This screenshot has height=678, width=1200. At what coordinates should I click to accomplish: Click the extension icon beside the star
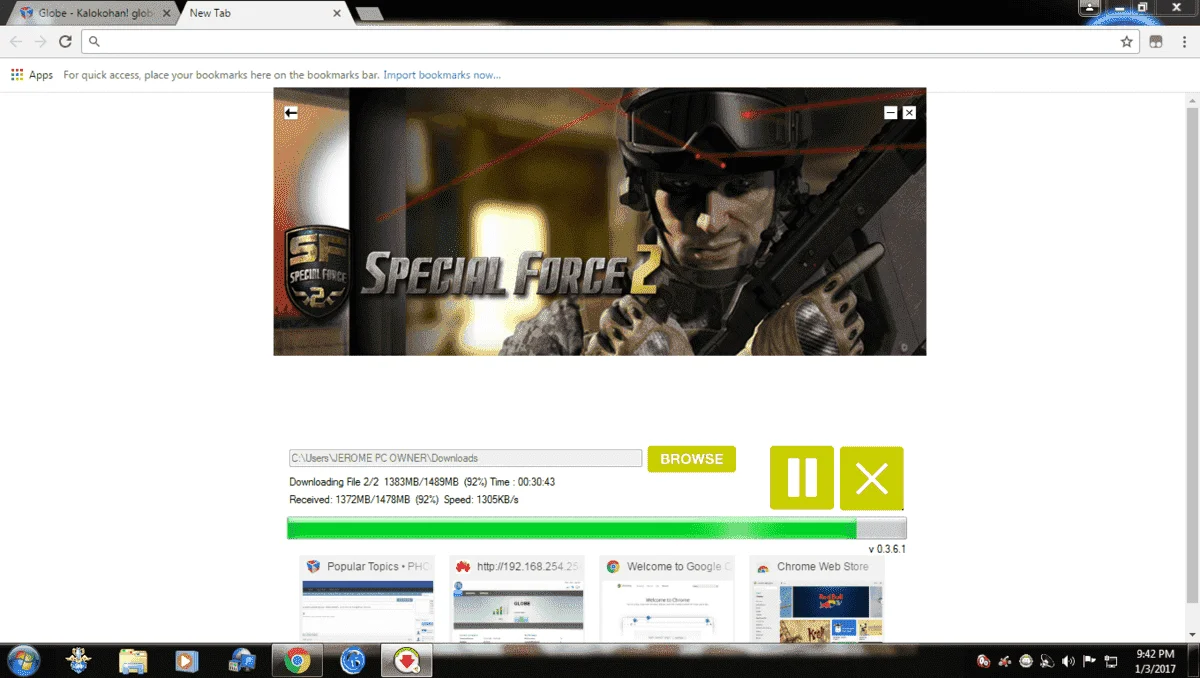1156,42
